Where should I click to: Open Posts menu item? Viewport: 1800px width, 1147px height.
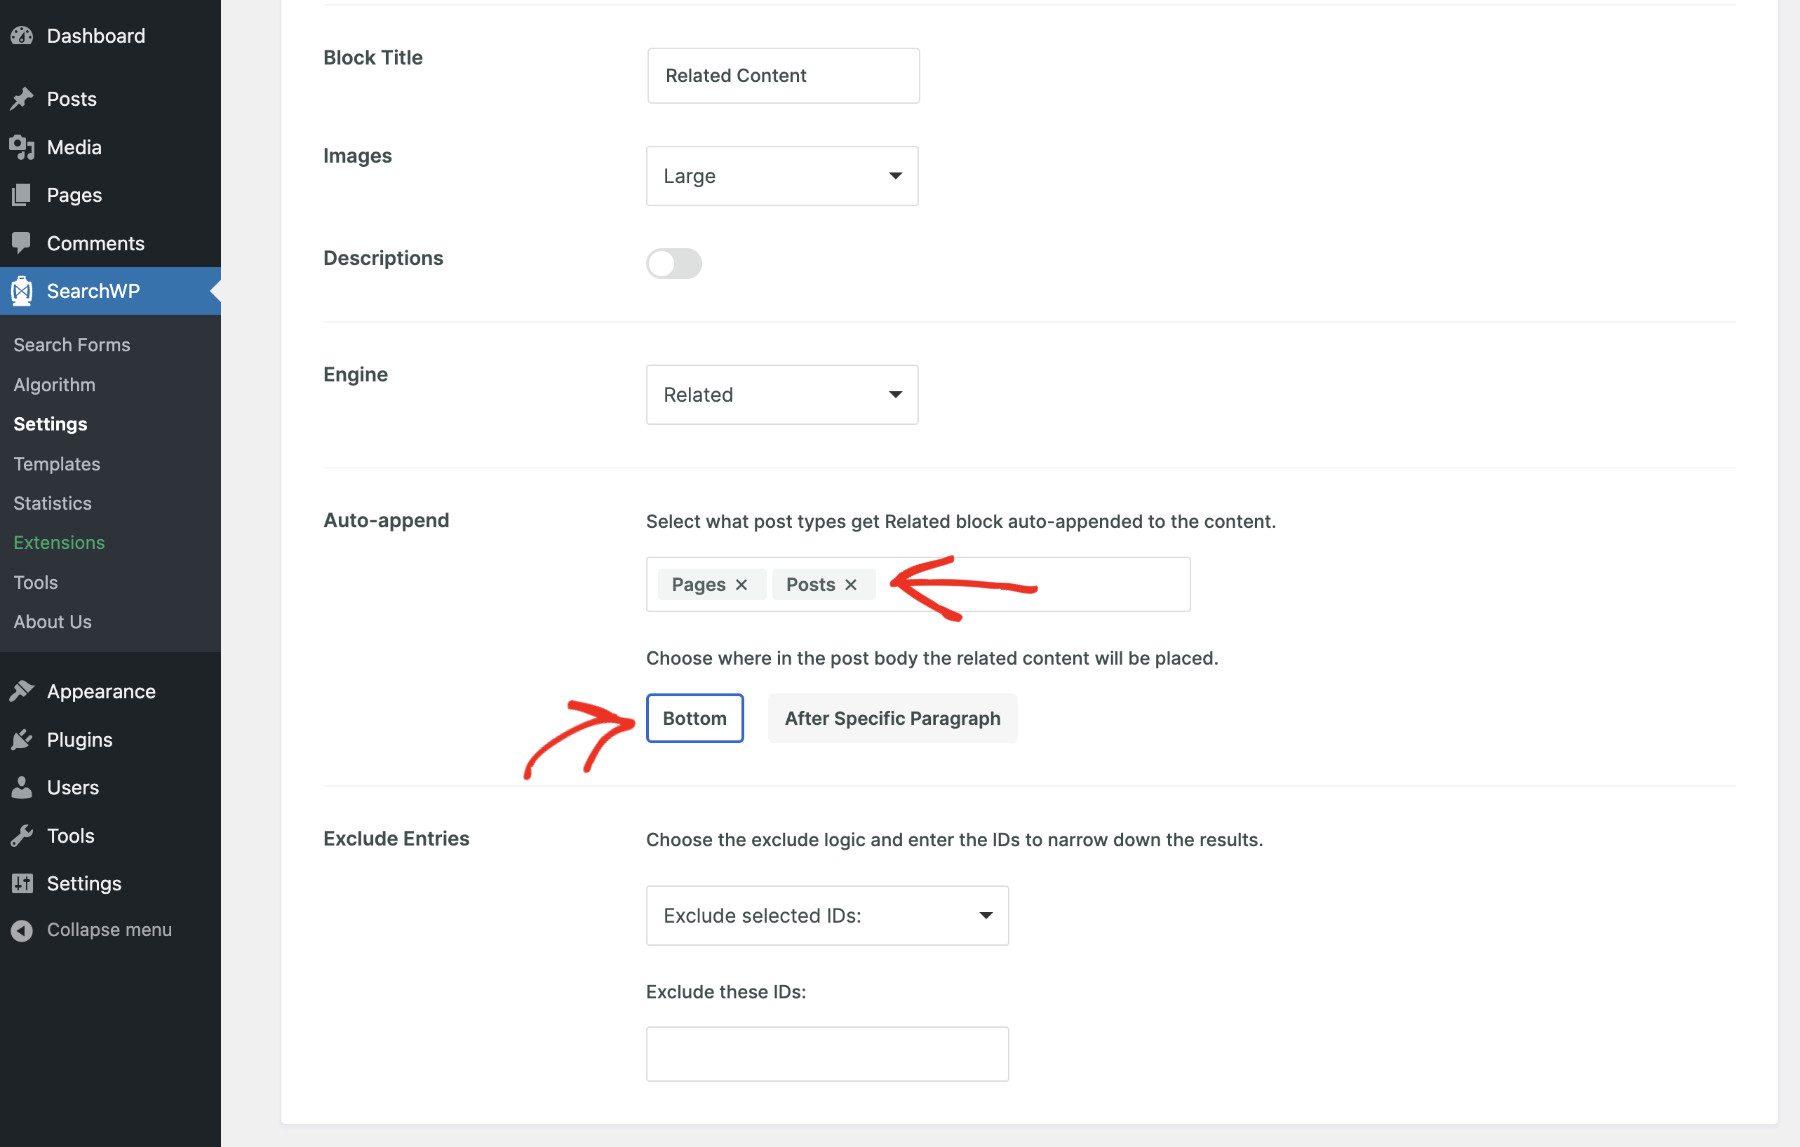coord(110,99)
